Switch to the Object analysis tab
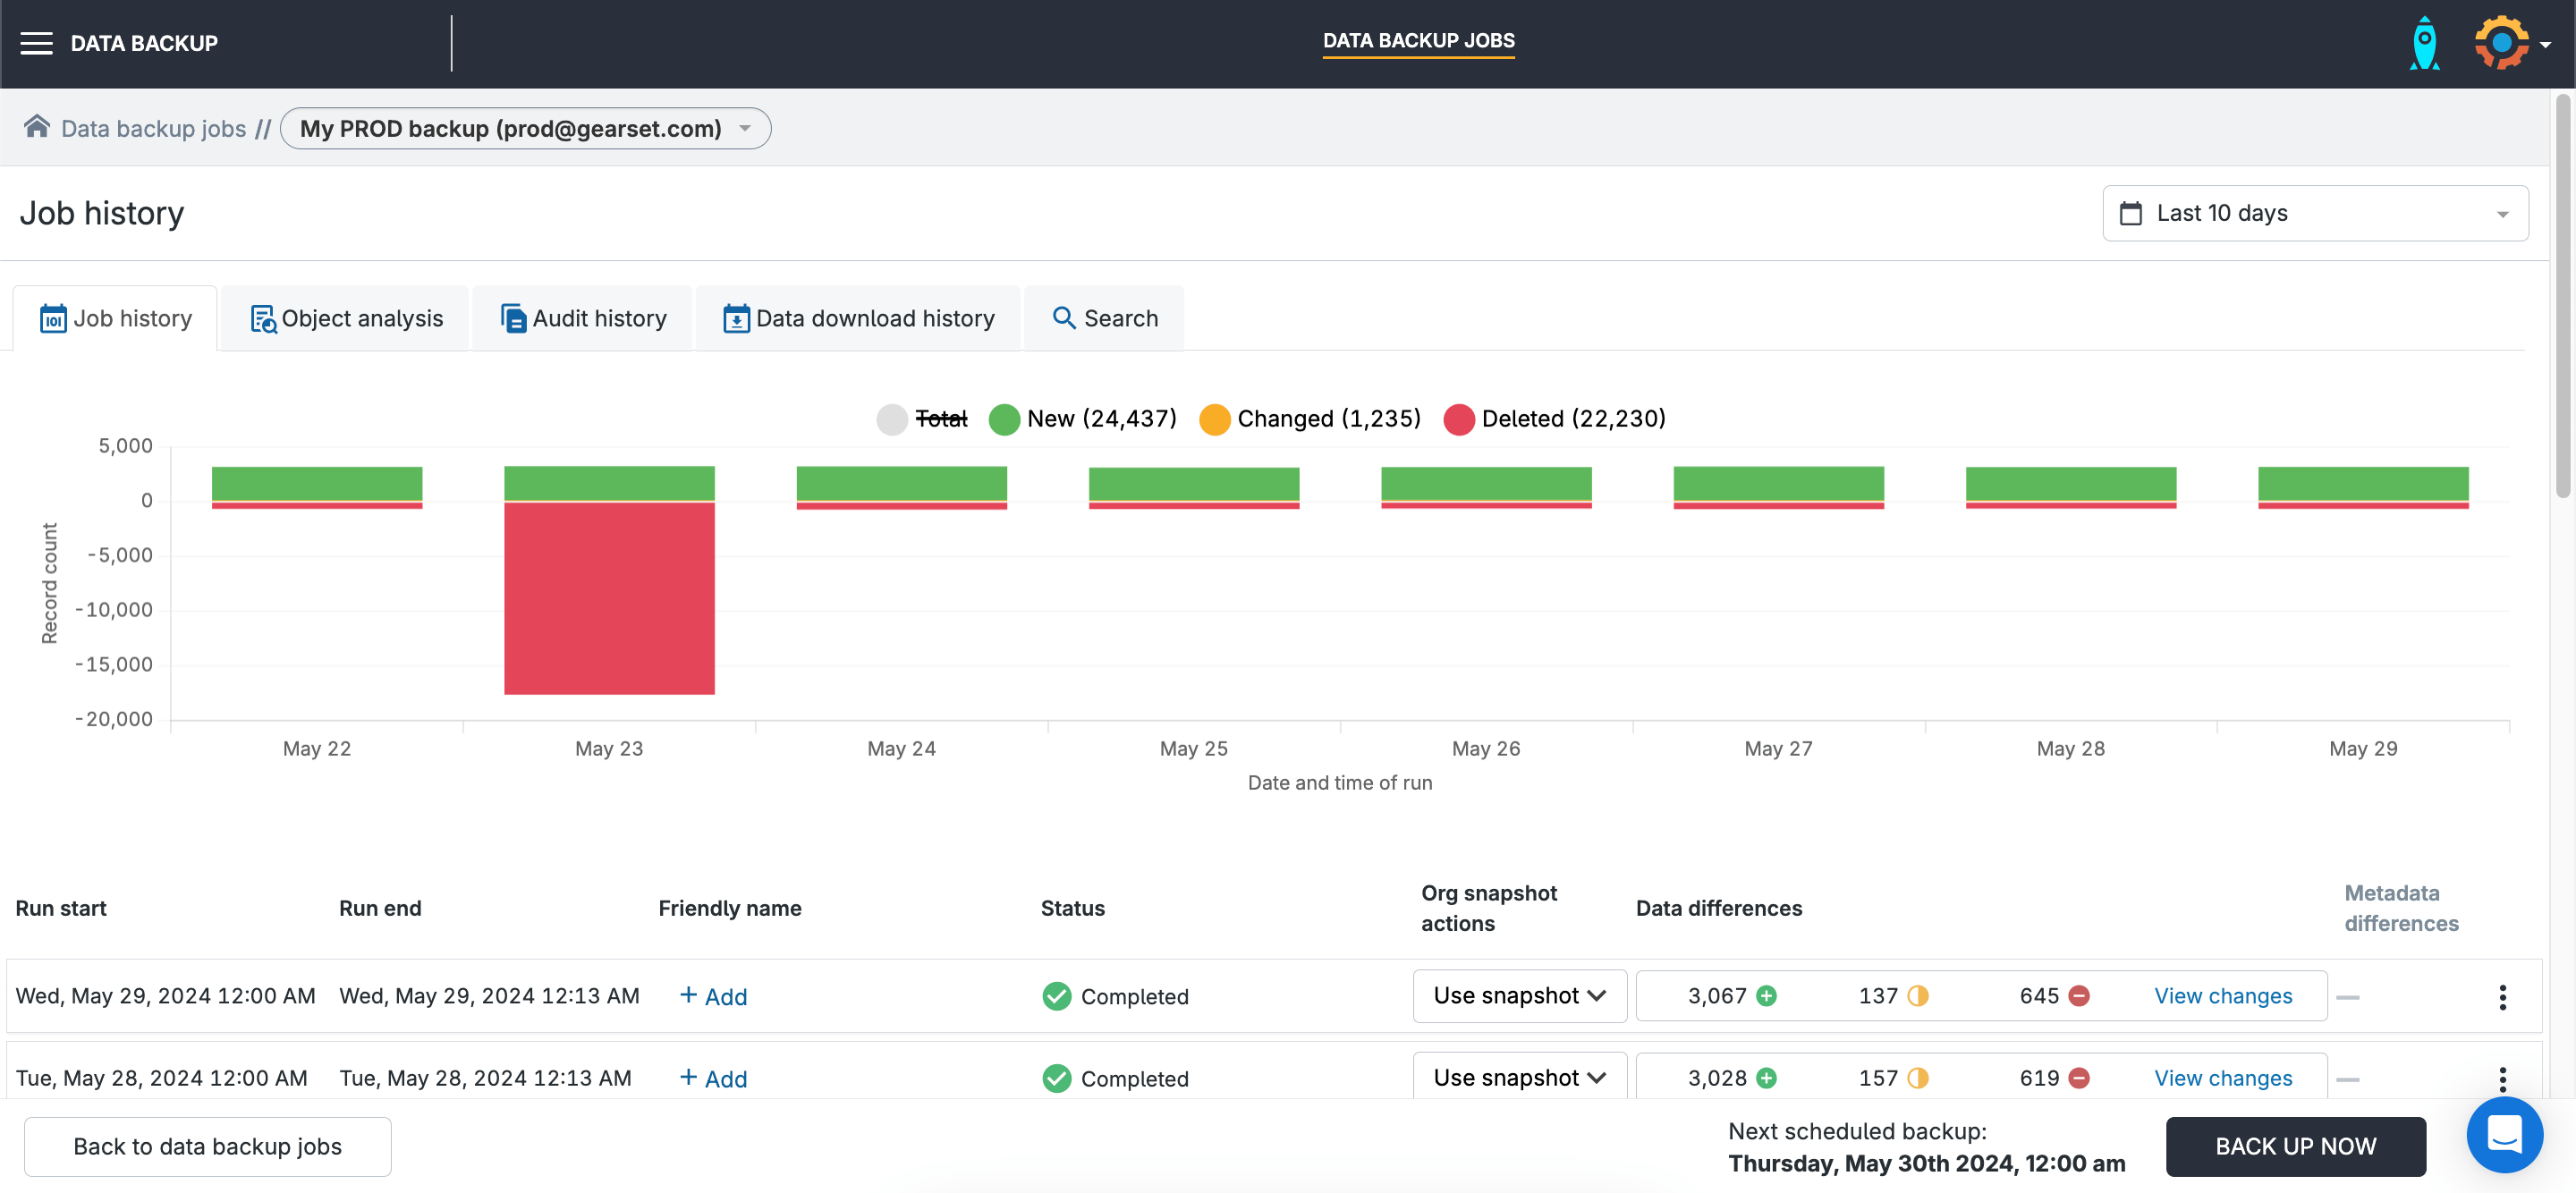 pos(345,318)
